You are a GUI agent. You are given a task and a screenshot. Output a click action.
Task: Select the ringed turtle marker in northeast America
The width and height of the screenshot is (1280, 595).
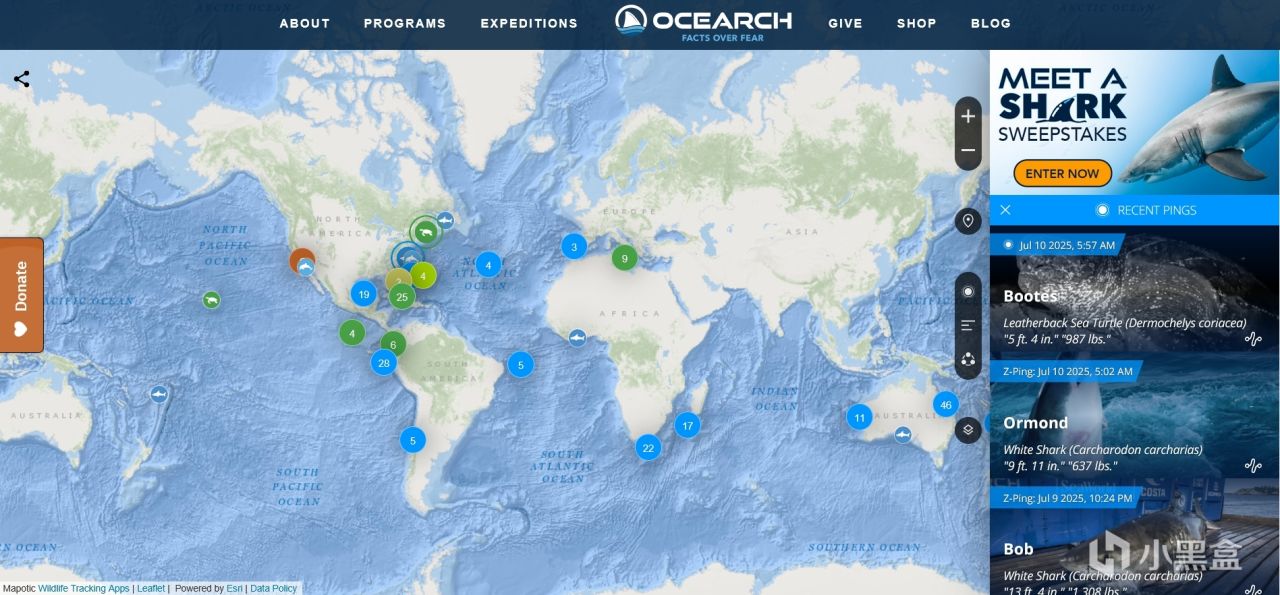click(x=426, y=232)
